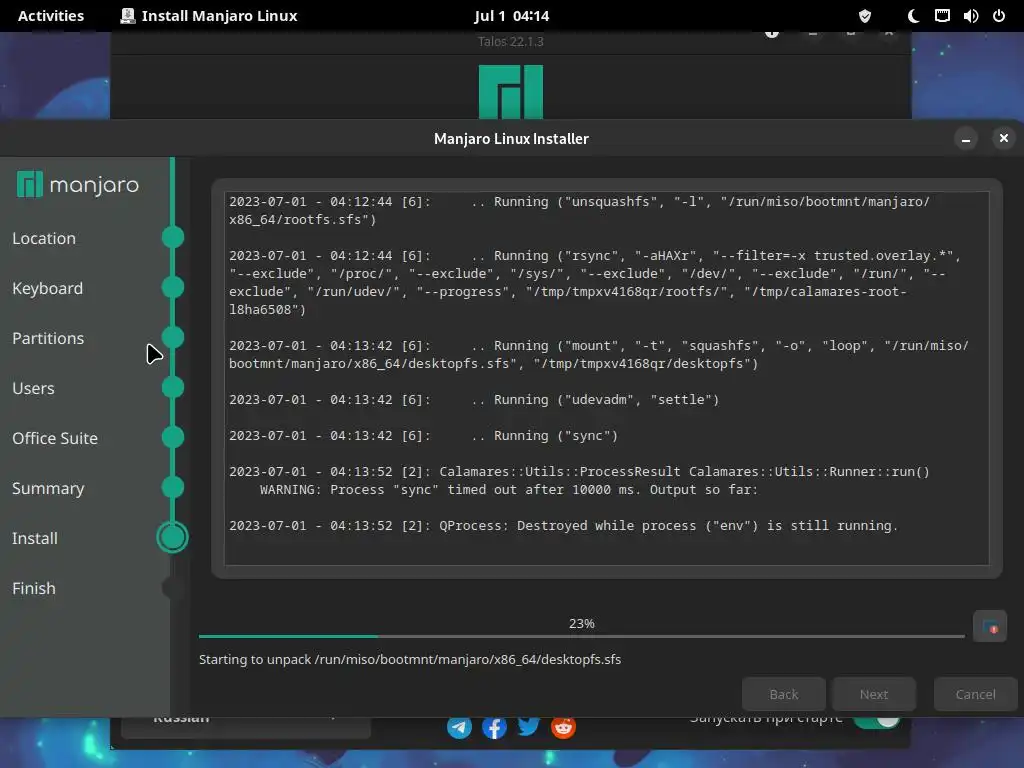Click the installer app icon in top bar
1024x768 pixels.
point(127,16)
